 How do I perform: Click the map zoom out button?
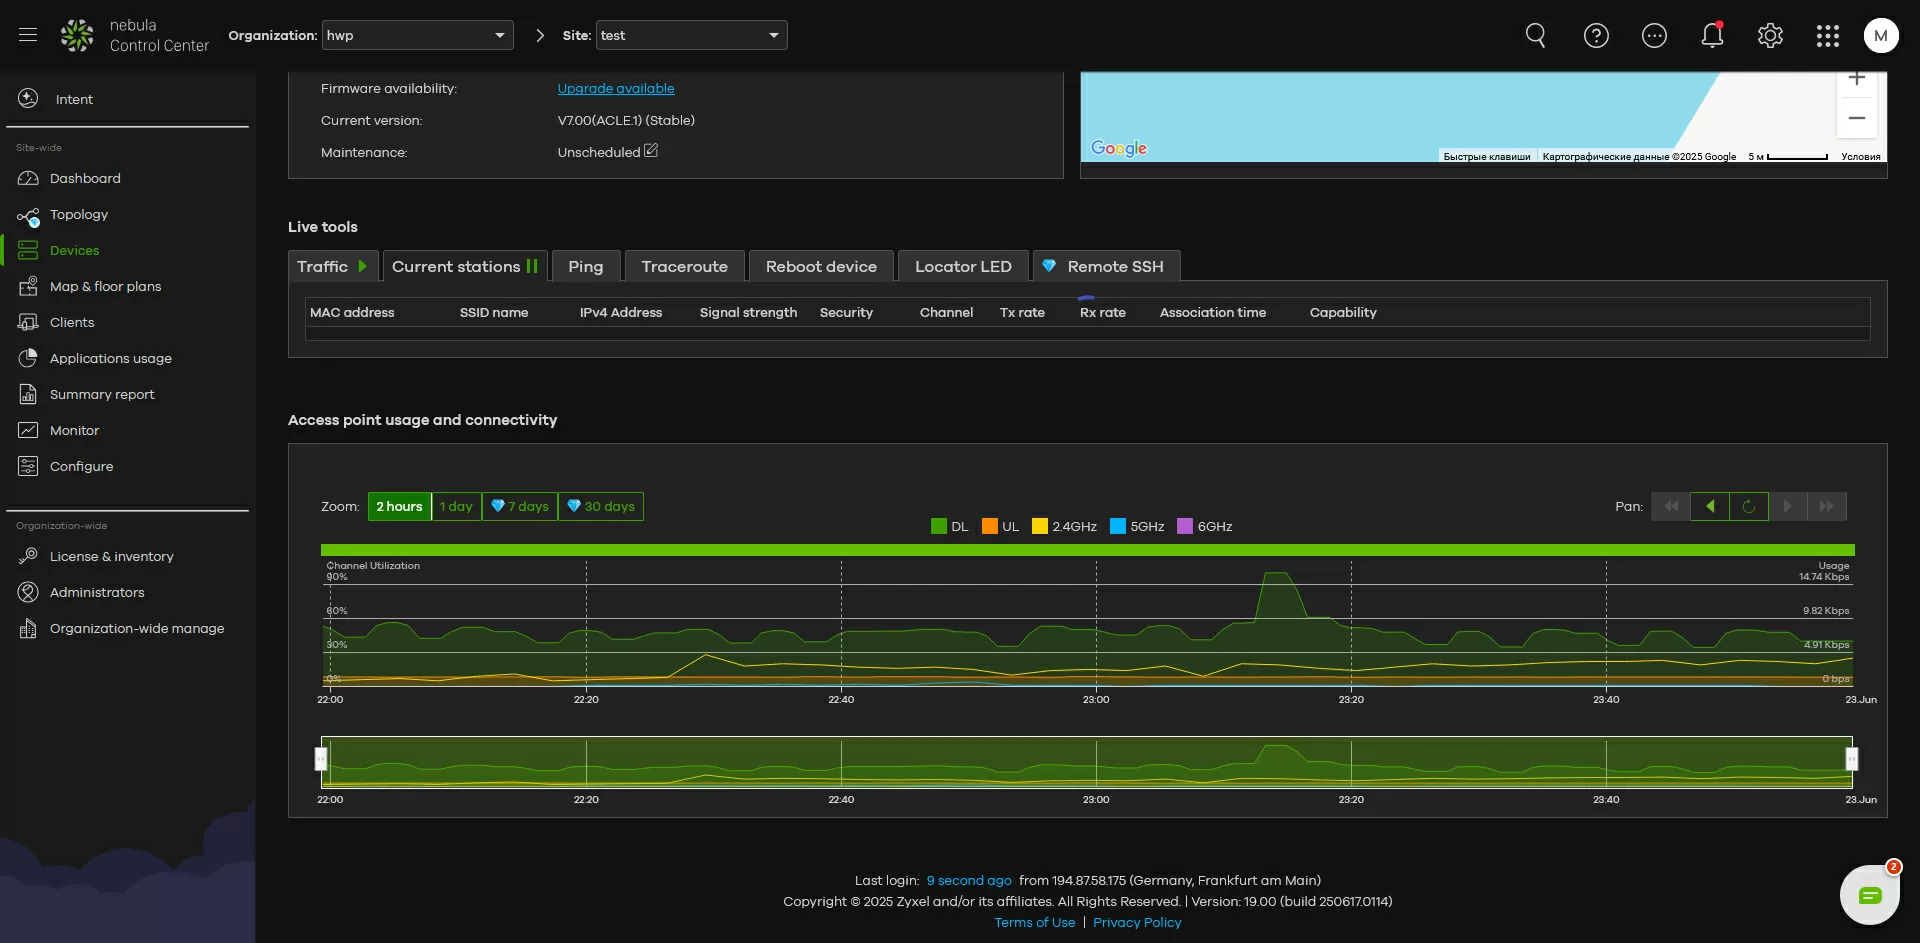[x=1856, y=118]
